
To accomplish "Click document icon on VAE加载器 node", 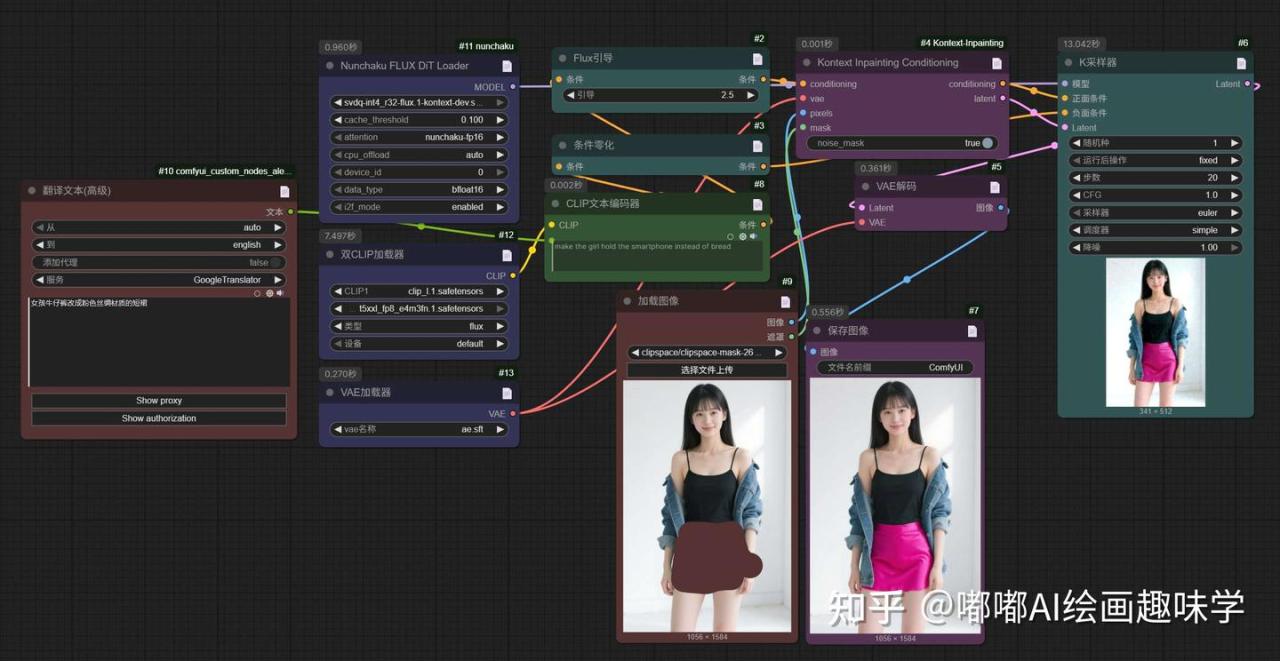I will [507, 392].
